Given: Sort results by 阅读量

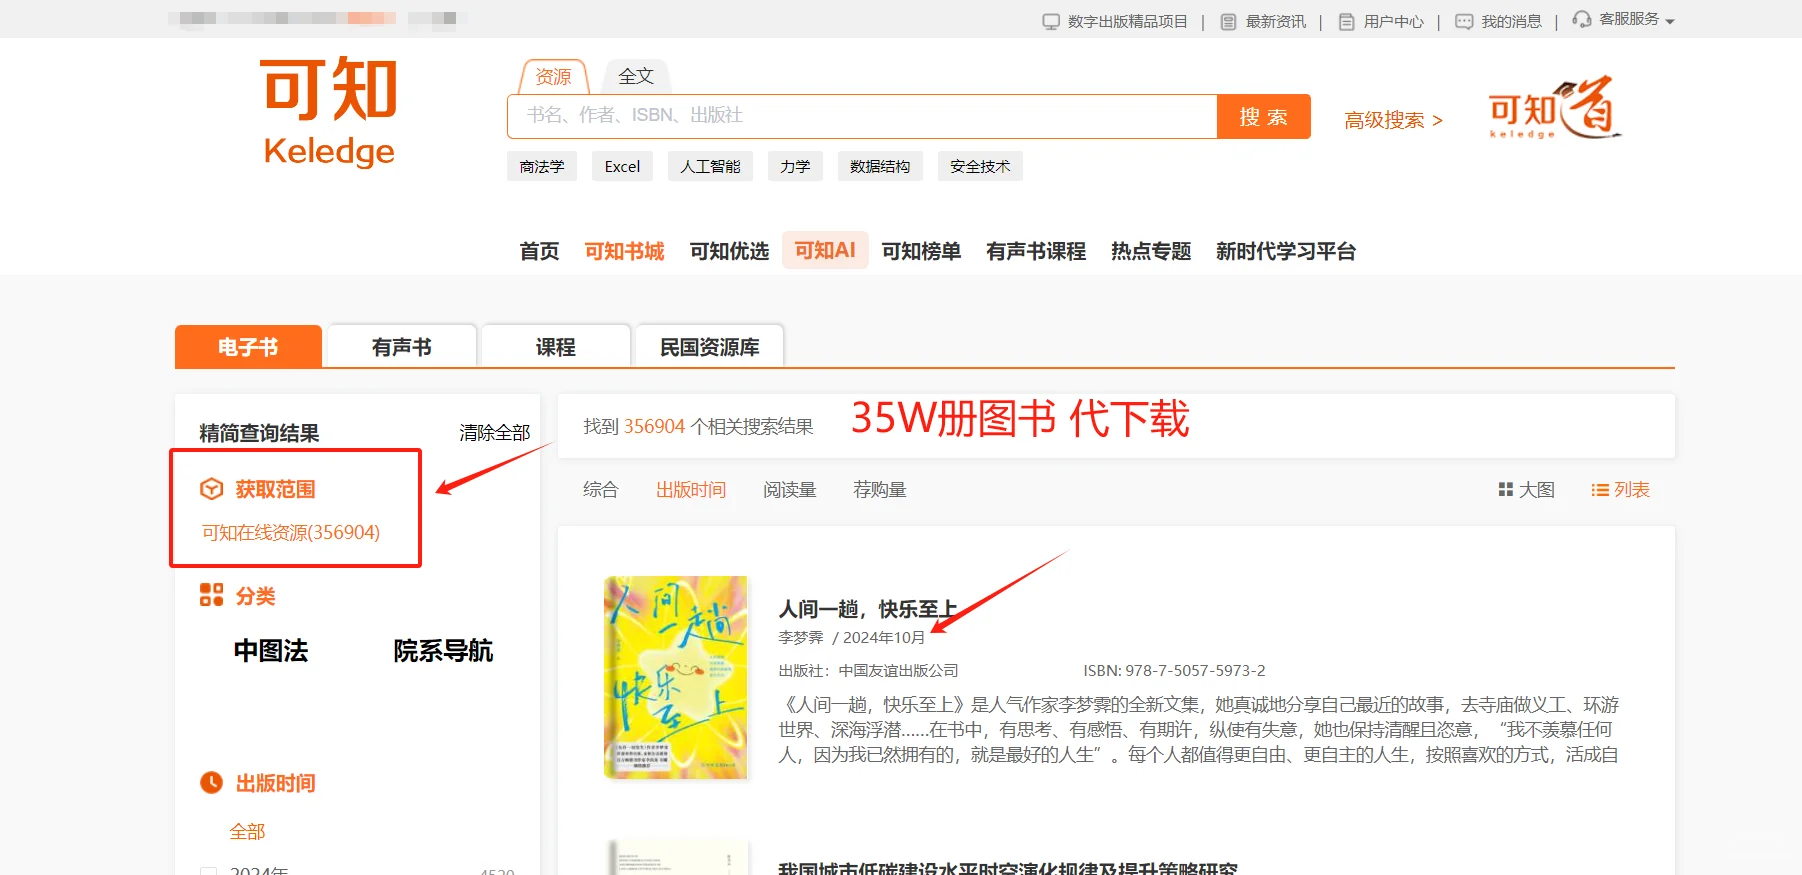Looking at the screenshot, I should click(790, 490).
